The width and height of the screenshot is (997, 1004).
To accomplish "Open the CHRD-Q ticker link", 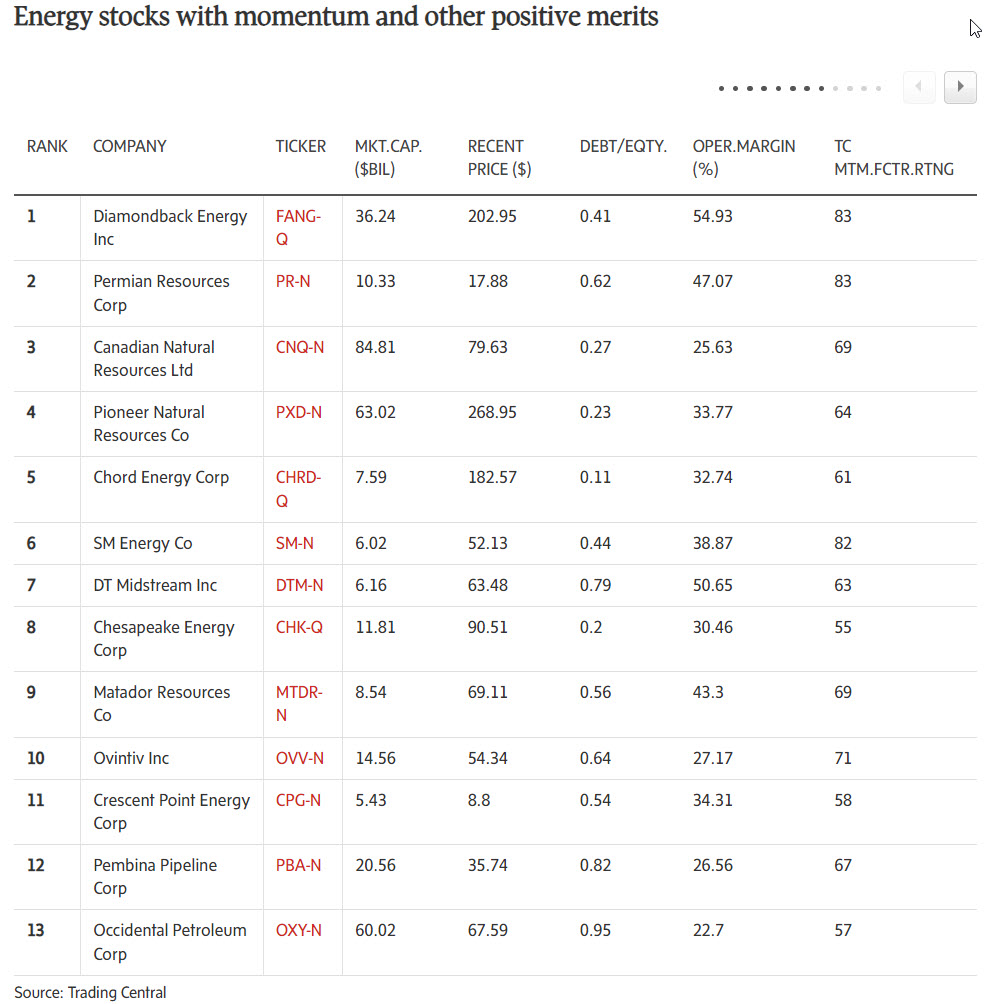I will click(298, 489).
